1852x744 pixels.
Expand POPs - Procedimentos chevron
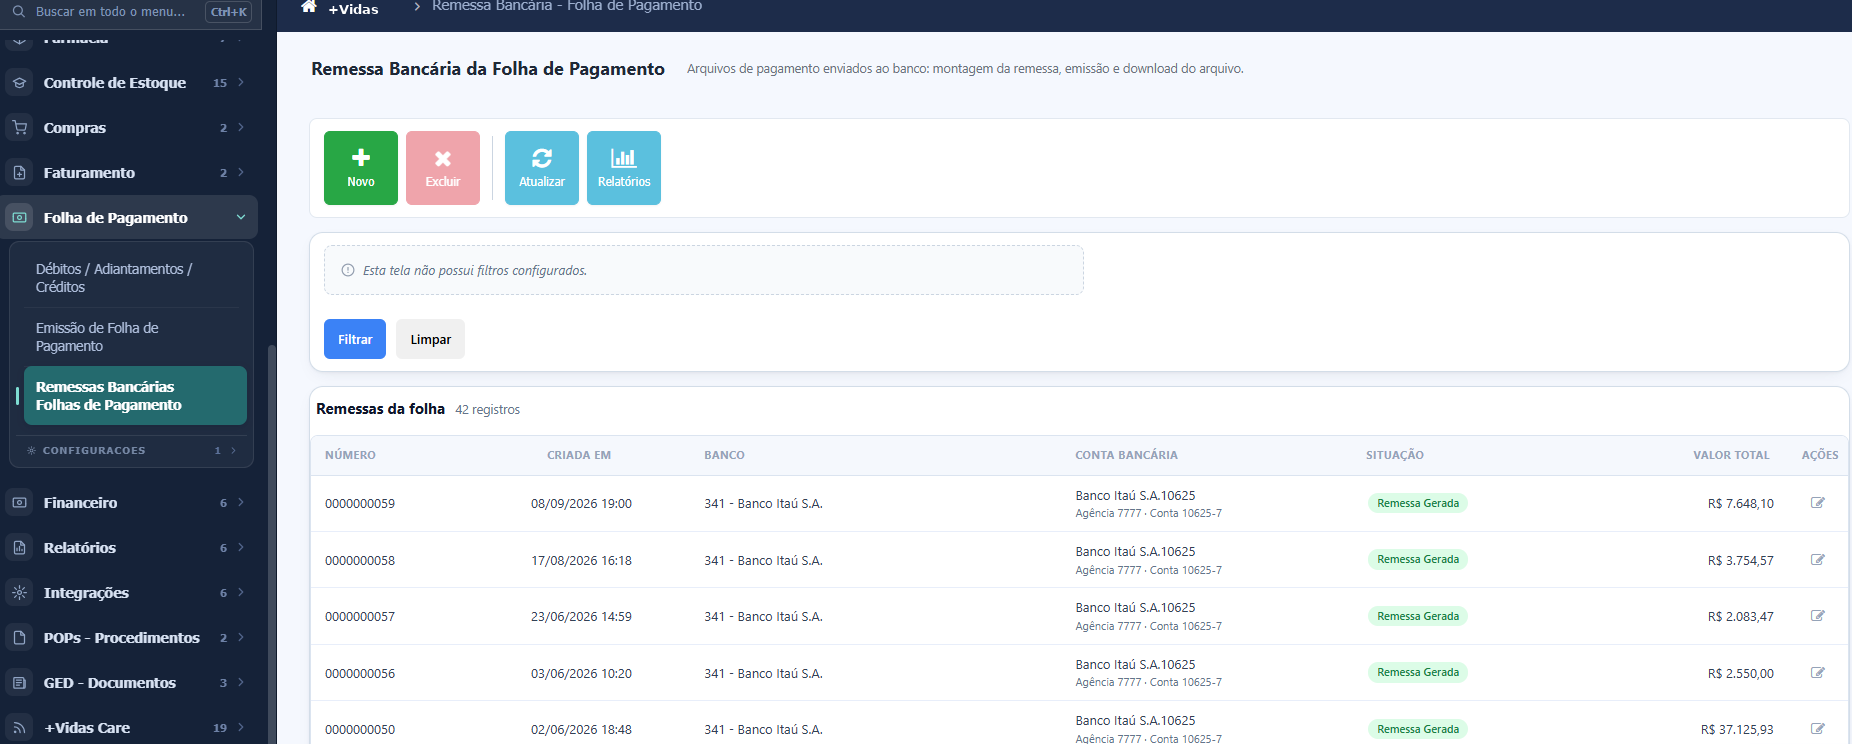(241, 637)
